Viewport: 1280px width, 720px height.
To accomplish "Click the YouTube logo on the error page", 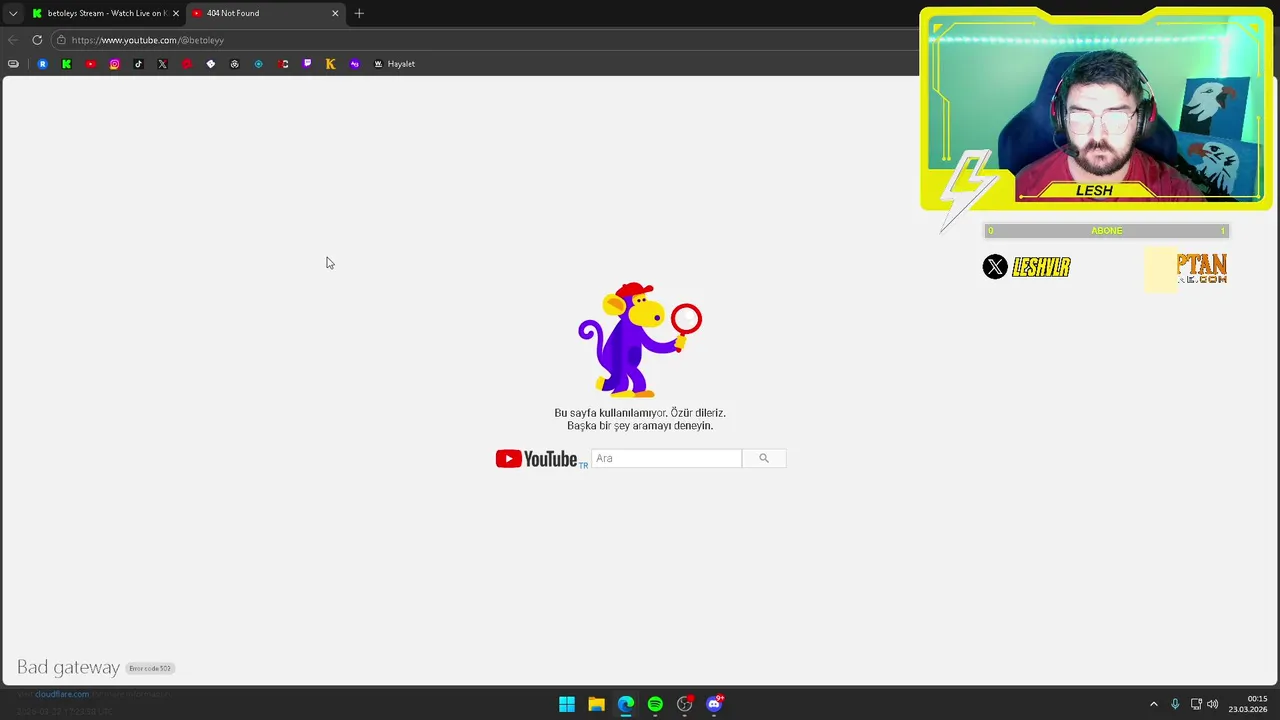I will click(x=537, y=459).
